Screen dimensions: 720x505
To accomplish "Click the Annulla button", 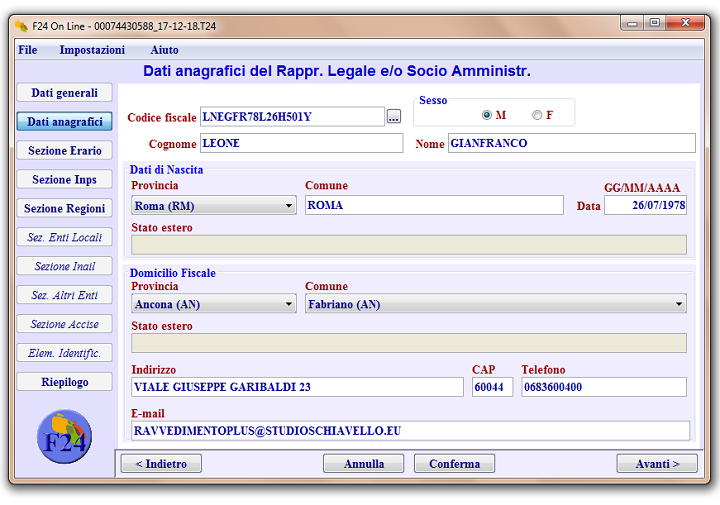I will [x=364, y=464].
